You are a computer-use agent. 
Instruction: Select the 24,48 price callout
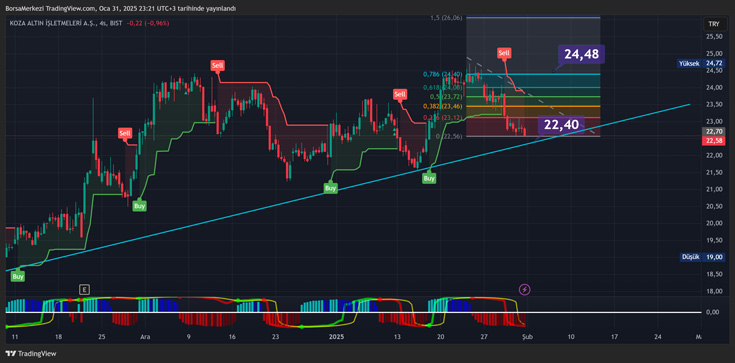[x=581, y=54]
